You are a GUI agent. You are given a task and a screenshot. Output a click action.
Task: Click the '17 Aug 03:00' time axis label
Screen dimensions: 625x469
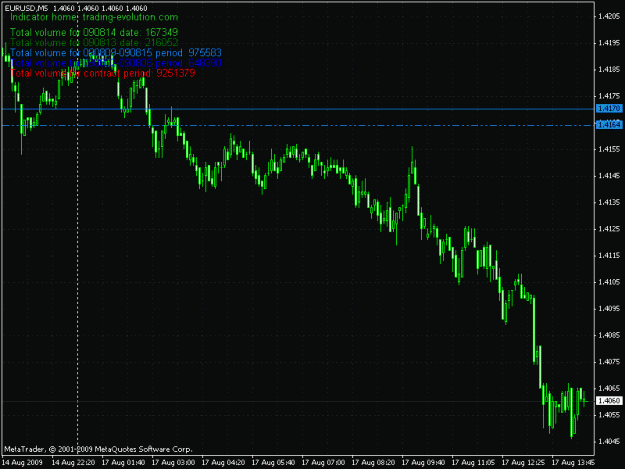[173, 463]
